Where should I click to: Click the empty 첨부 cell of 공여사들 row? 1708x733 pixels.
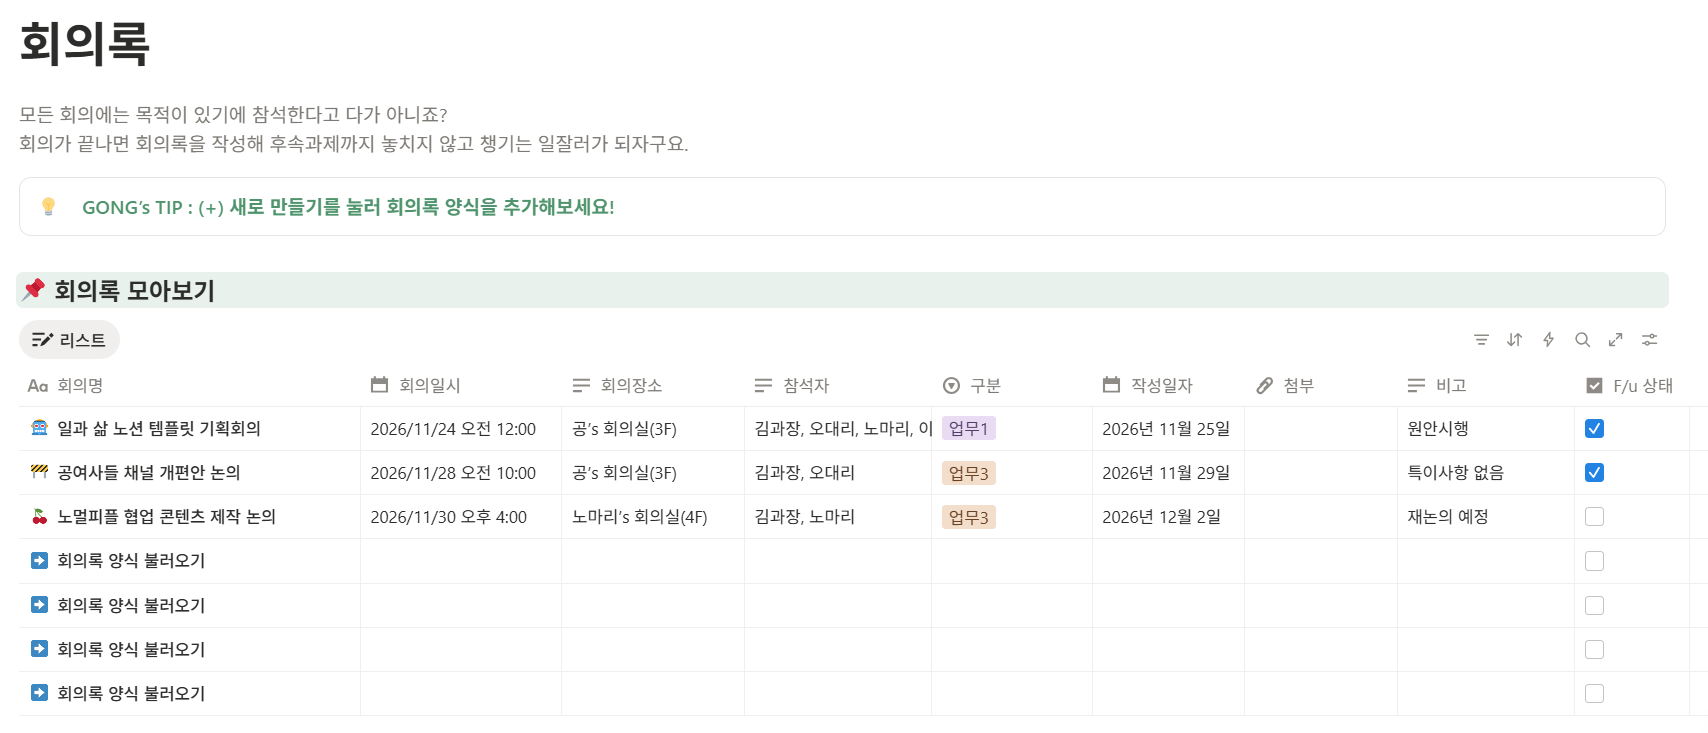(x=1320, y=473)
